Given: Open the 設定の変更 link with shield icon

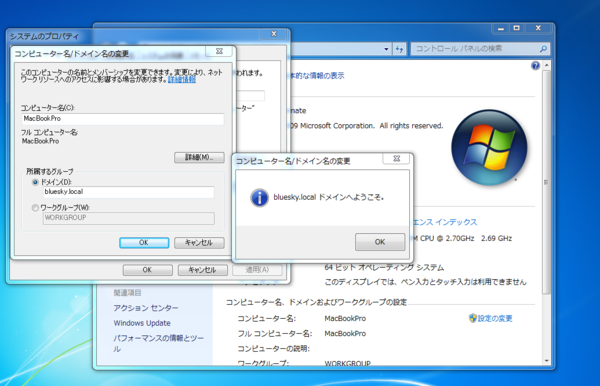Looking at the screenshot, I should point(491,318).
